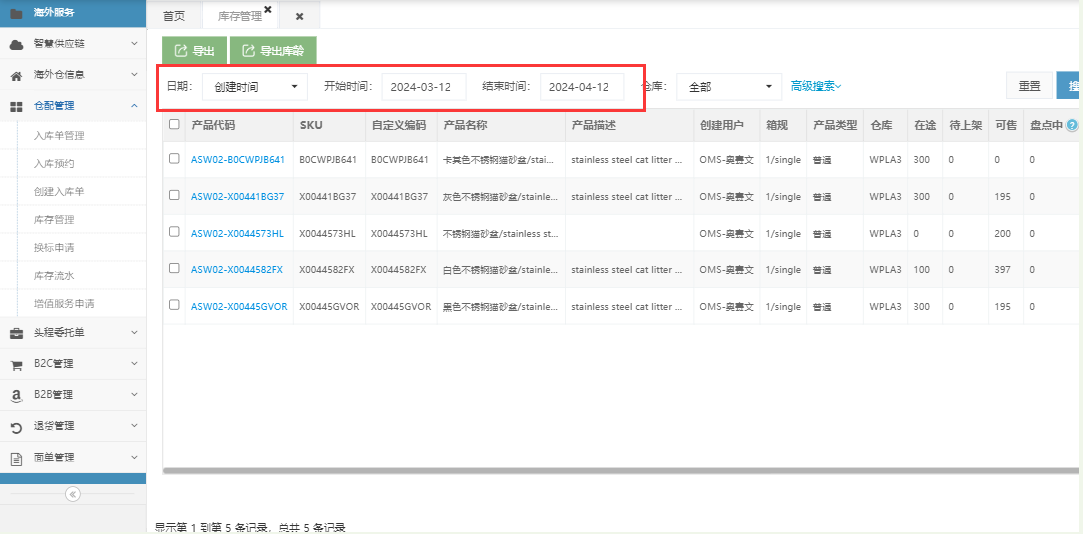Open product link ASW02-X0044573HL
This screenshot has height=534, width=1083.
(x=237, y=233)
